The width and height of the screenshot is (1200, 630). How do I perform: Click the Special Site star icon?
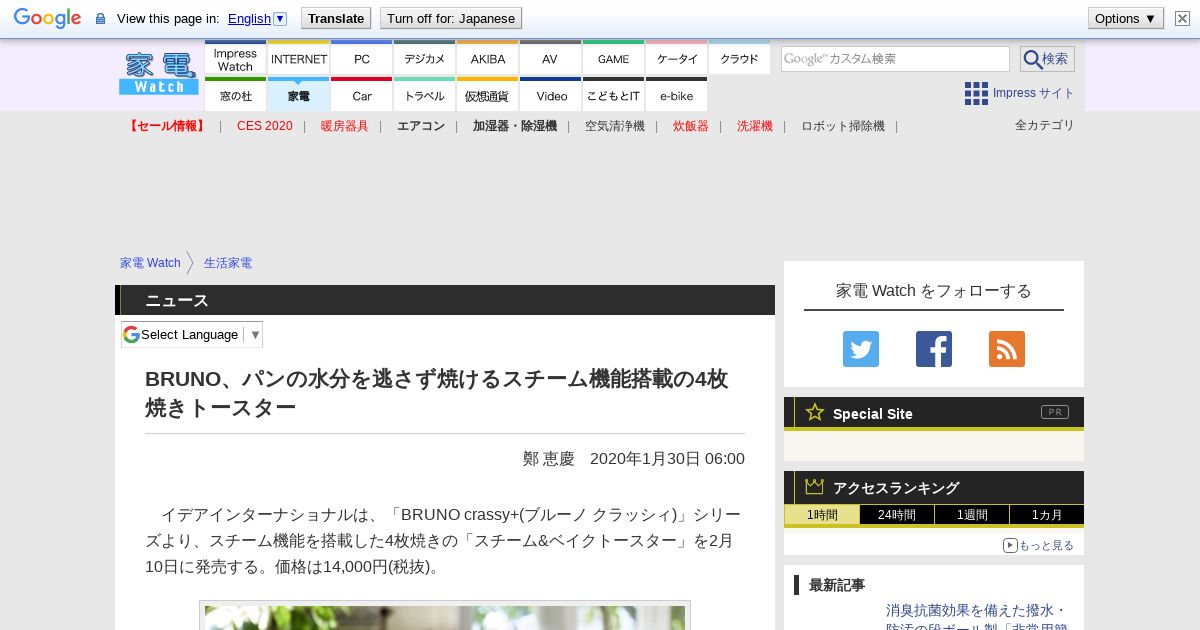pos(815,412)
